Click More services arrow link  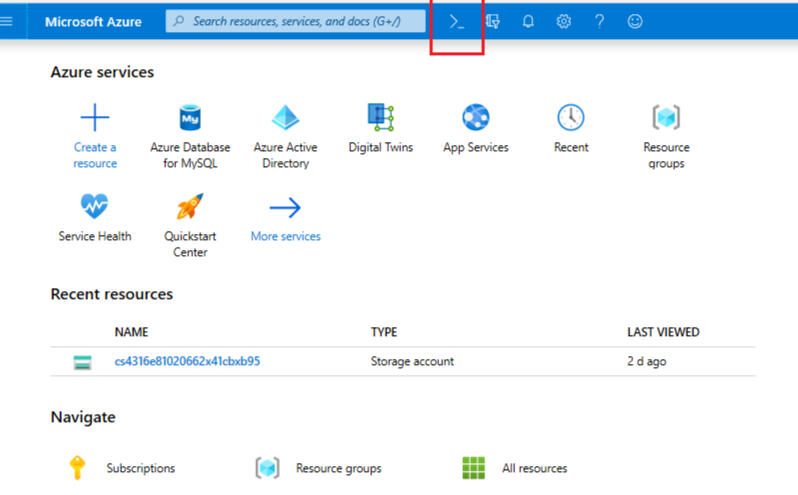pos(285,208)
